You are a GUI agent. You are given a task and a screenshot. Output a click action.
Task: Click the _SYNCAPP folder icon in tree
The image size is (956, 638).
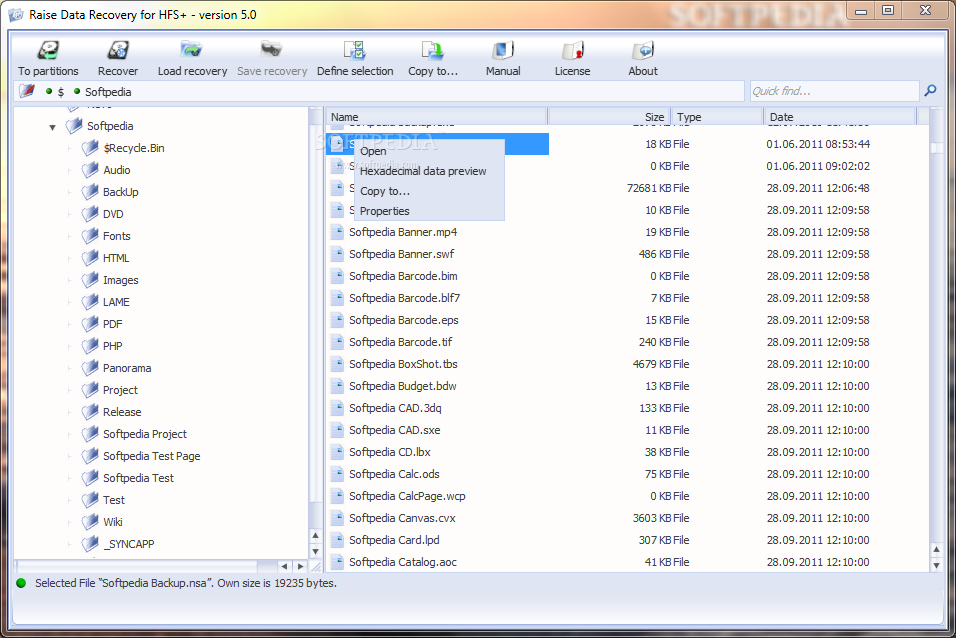[90, 543]
